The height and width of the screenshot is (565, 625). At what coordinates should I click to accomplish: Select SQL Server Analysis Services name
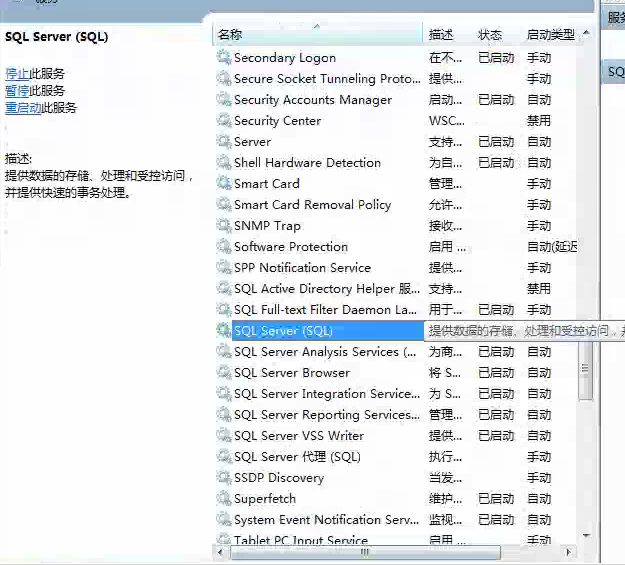tap(325, 352)
